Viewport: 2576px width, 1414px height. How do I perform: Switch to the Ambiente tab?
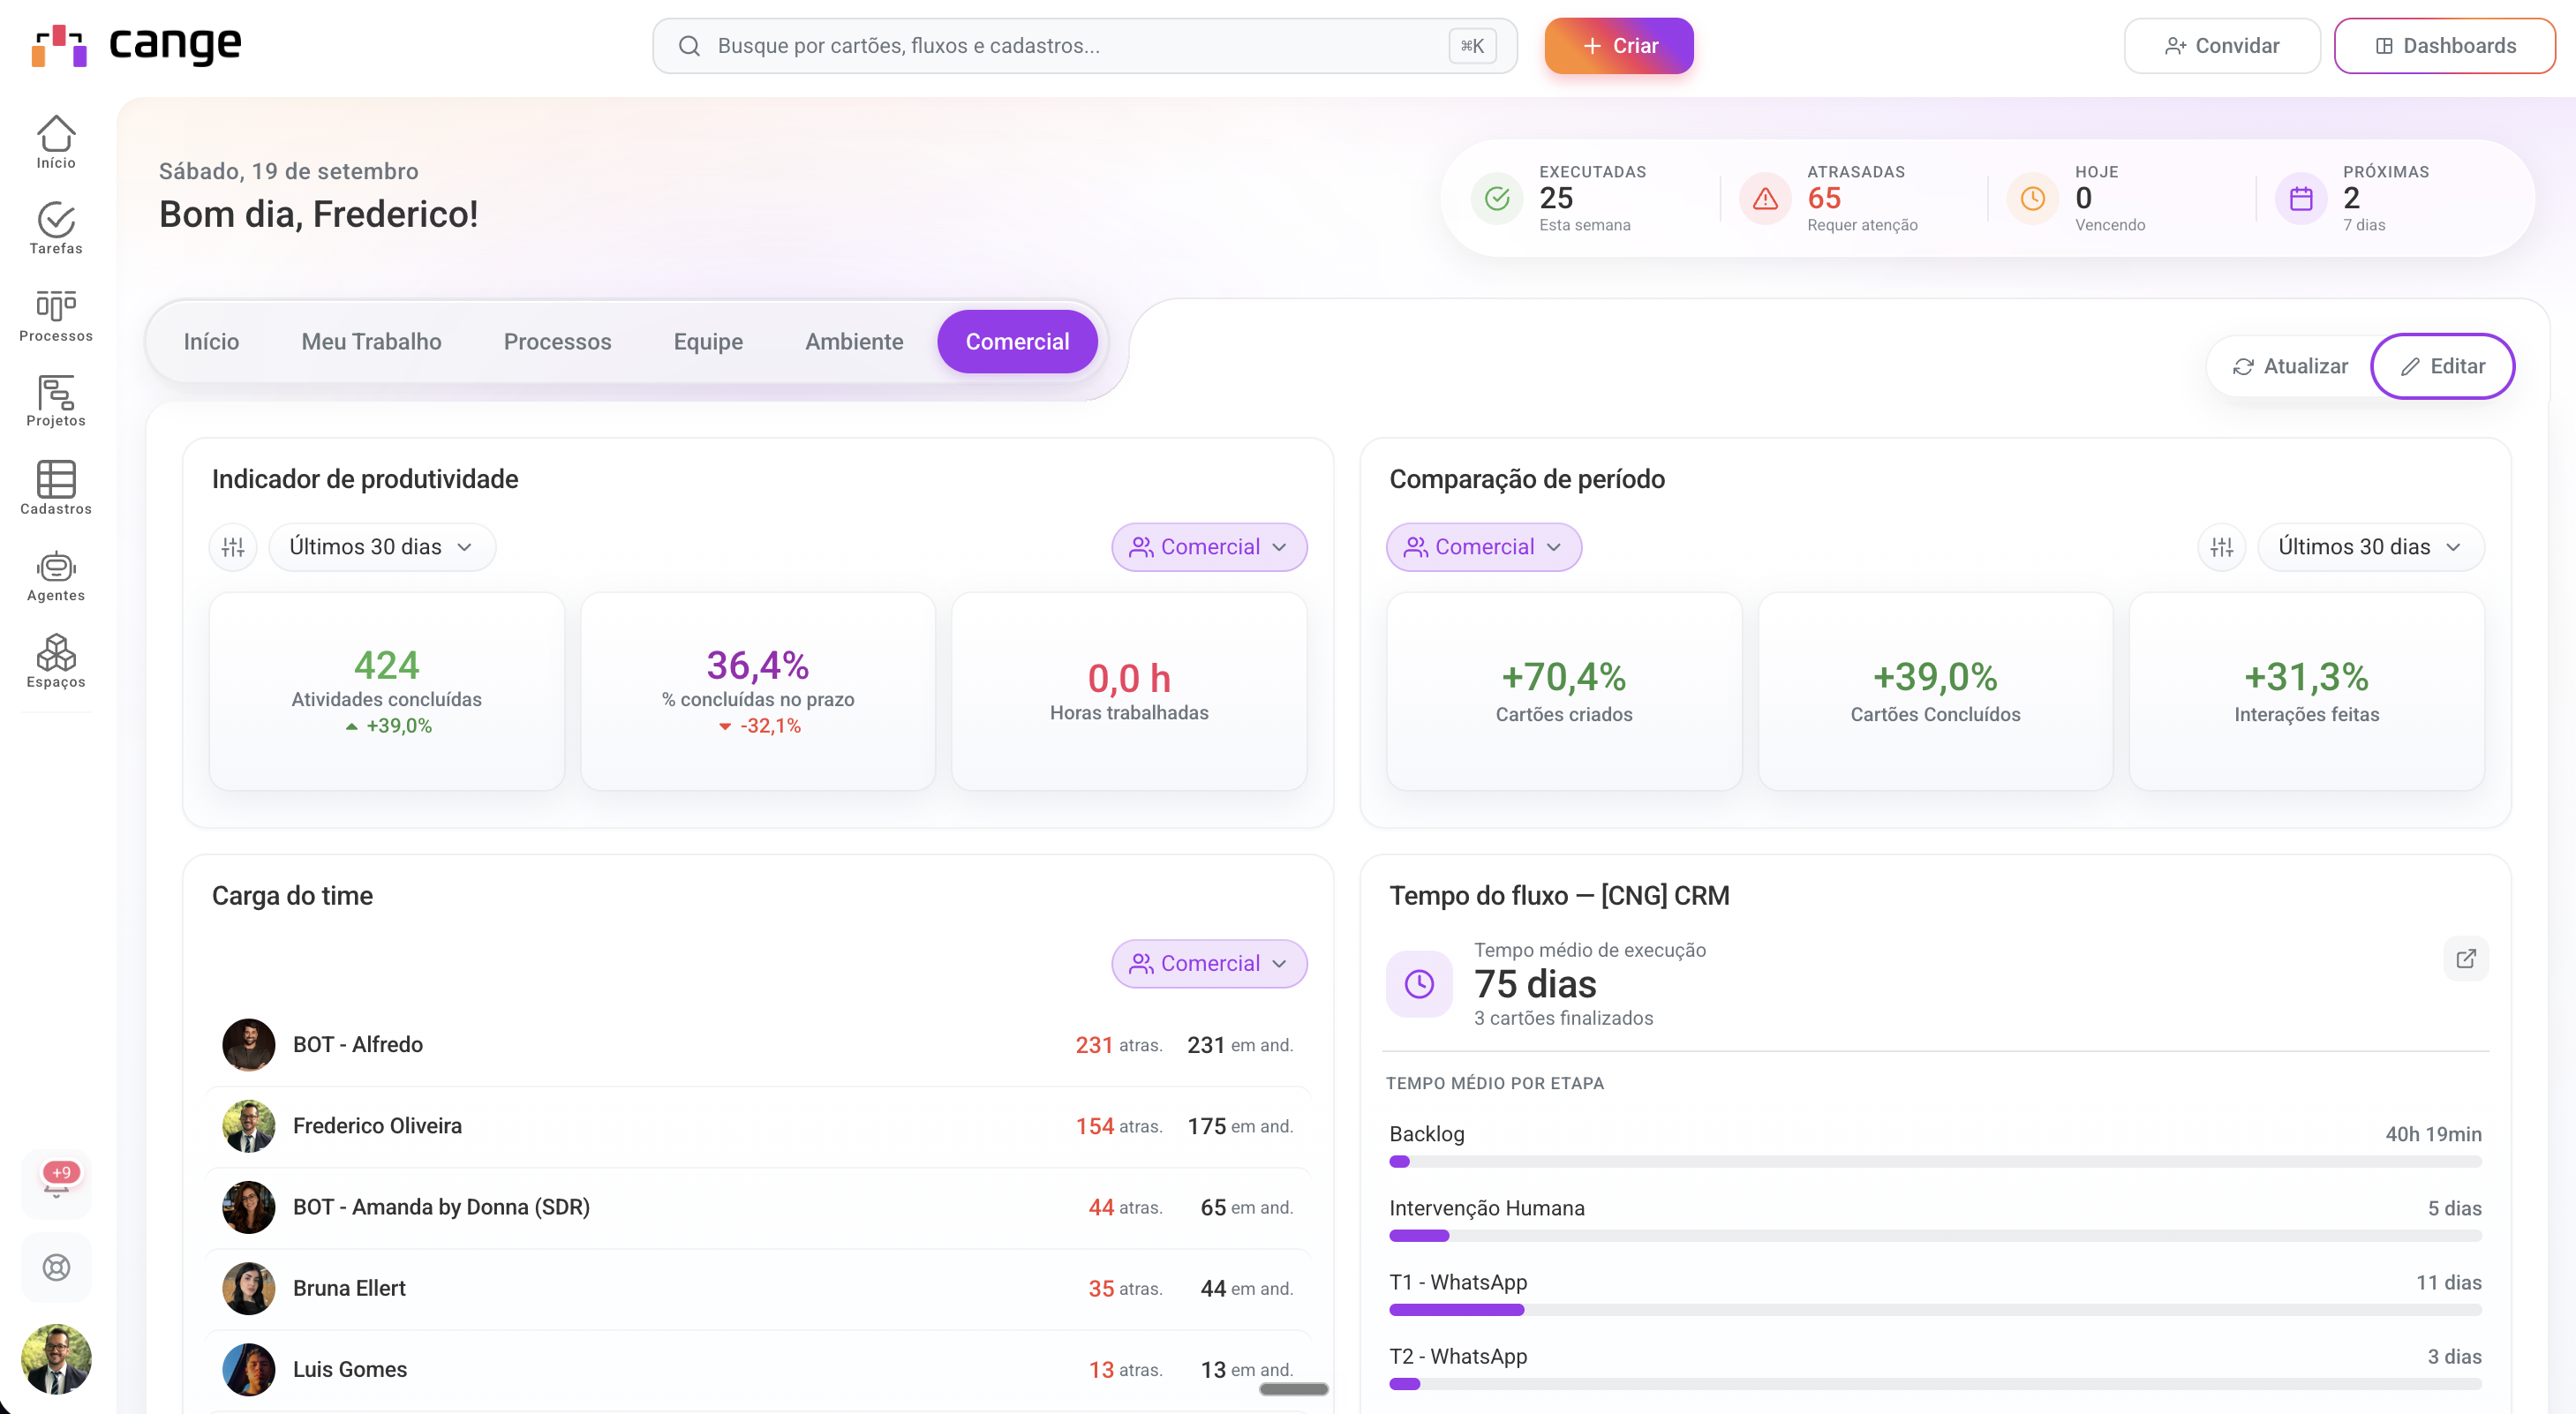pyautogui.click(x=854, y=341)
